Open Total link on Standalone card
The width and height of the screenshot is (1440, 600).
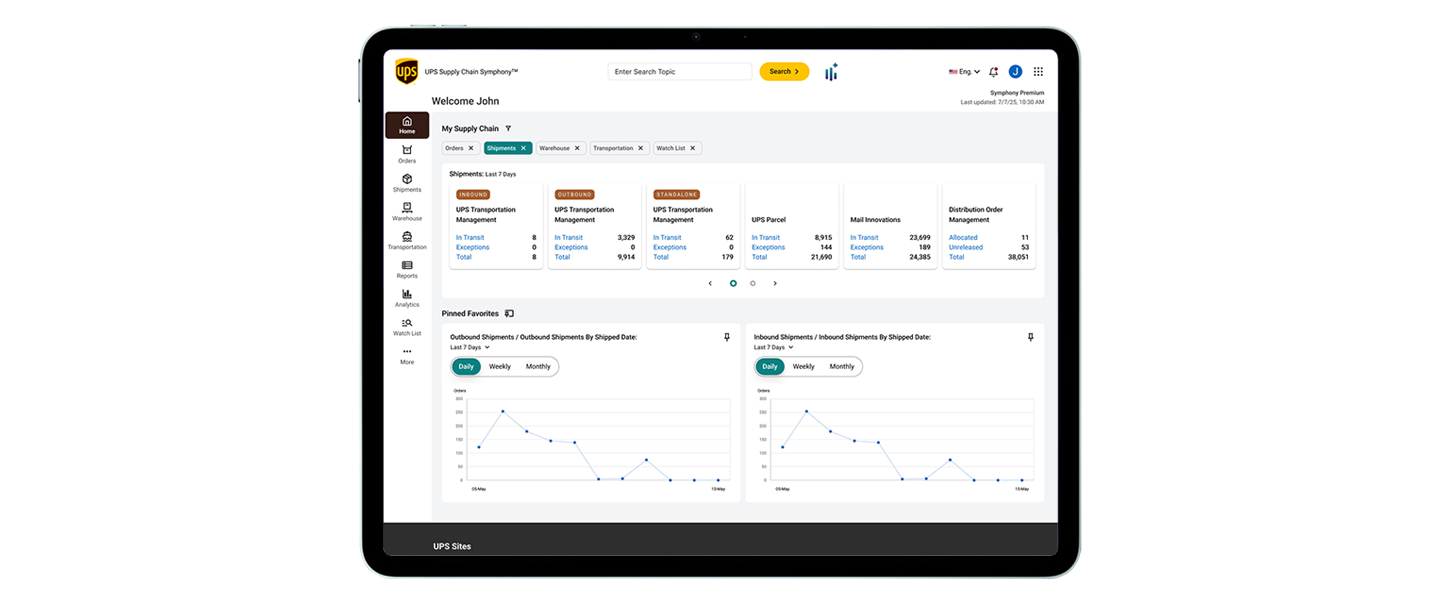click(661, 257)
